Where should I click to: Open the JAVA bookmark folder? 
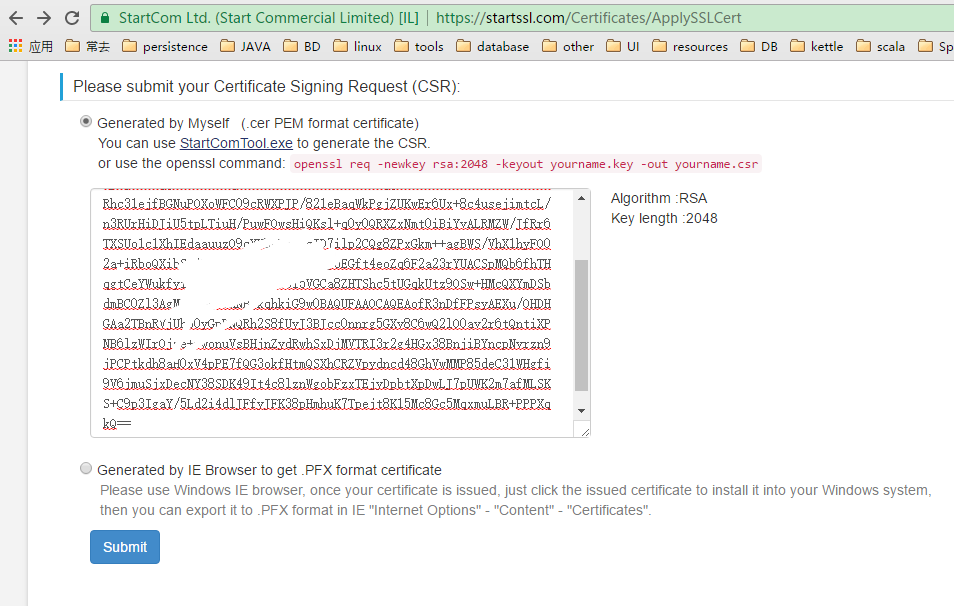click(x=245, y=46)
